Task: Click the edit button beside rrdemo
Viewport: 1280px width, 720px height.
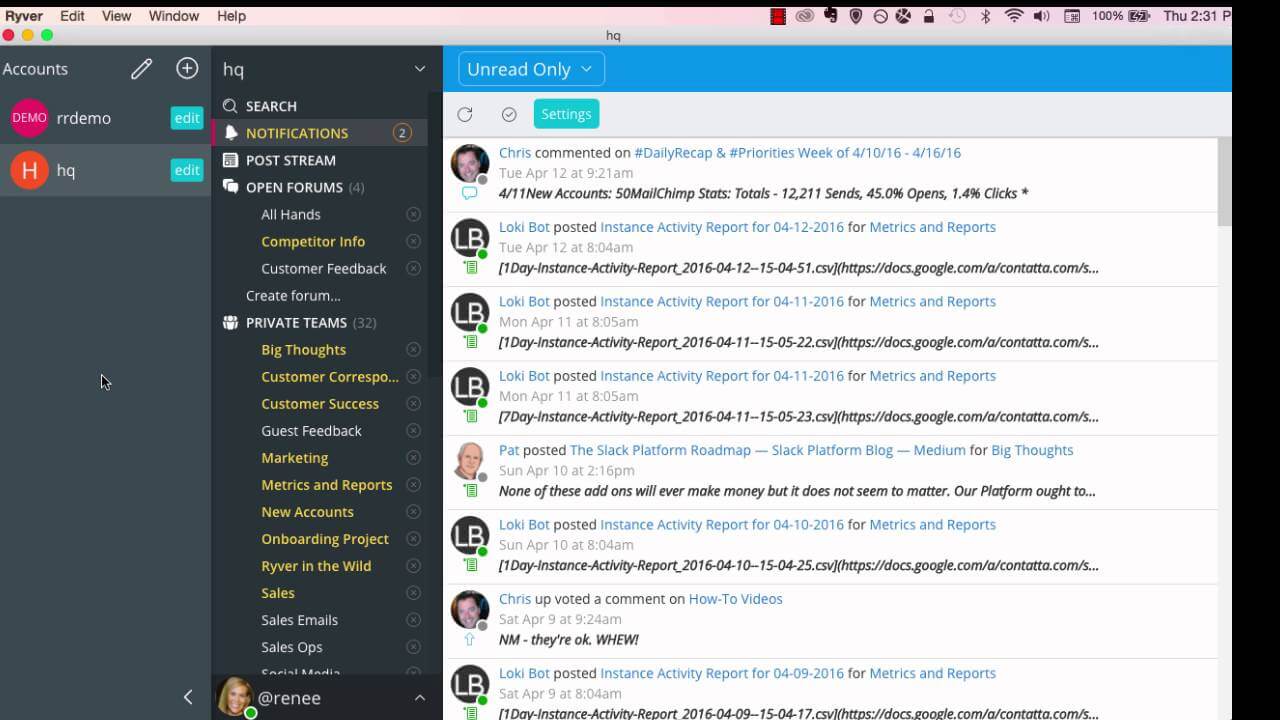Action: pyautogui.click(x=187, y=118)
